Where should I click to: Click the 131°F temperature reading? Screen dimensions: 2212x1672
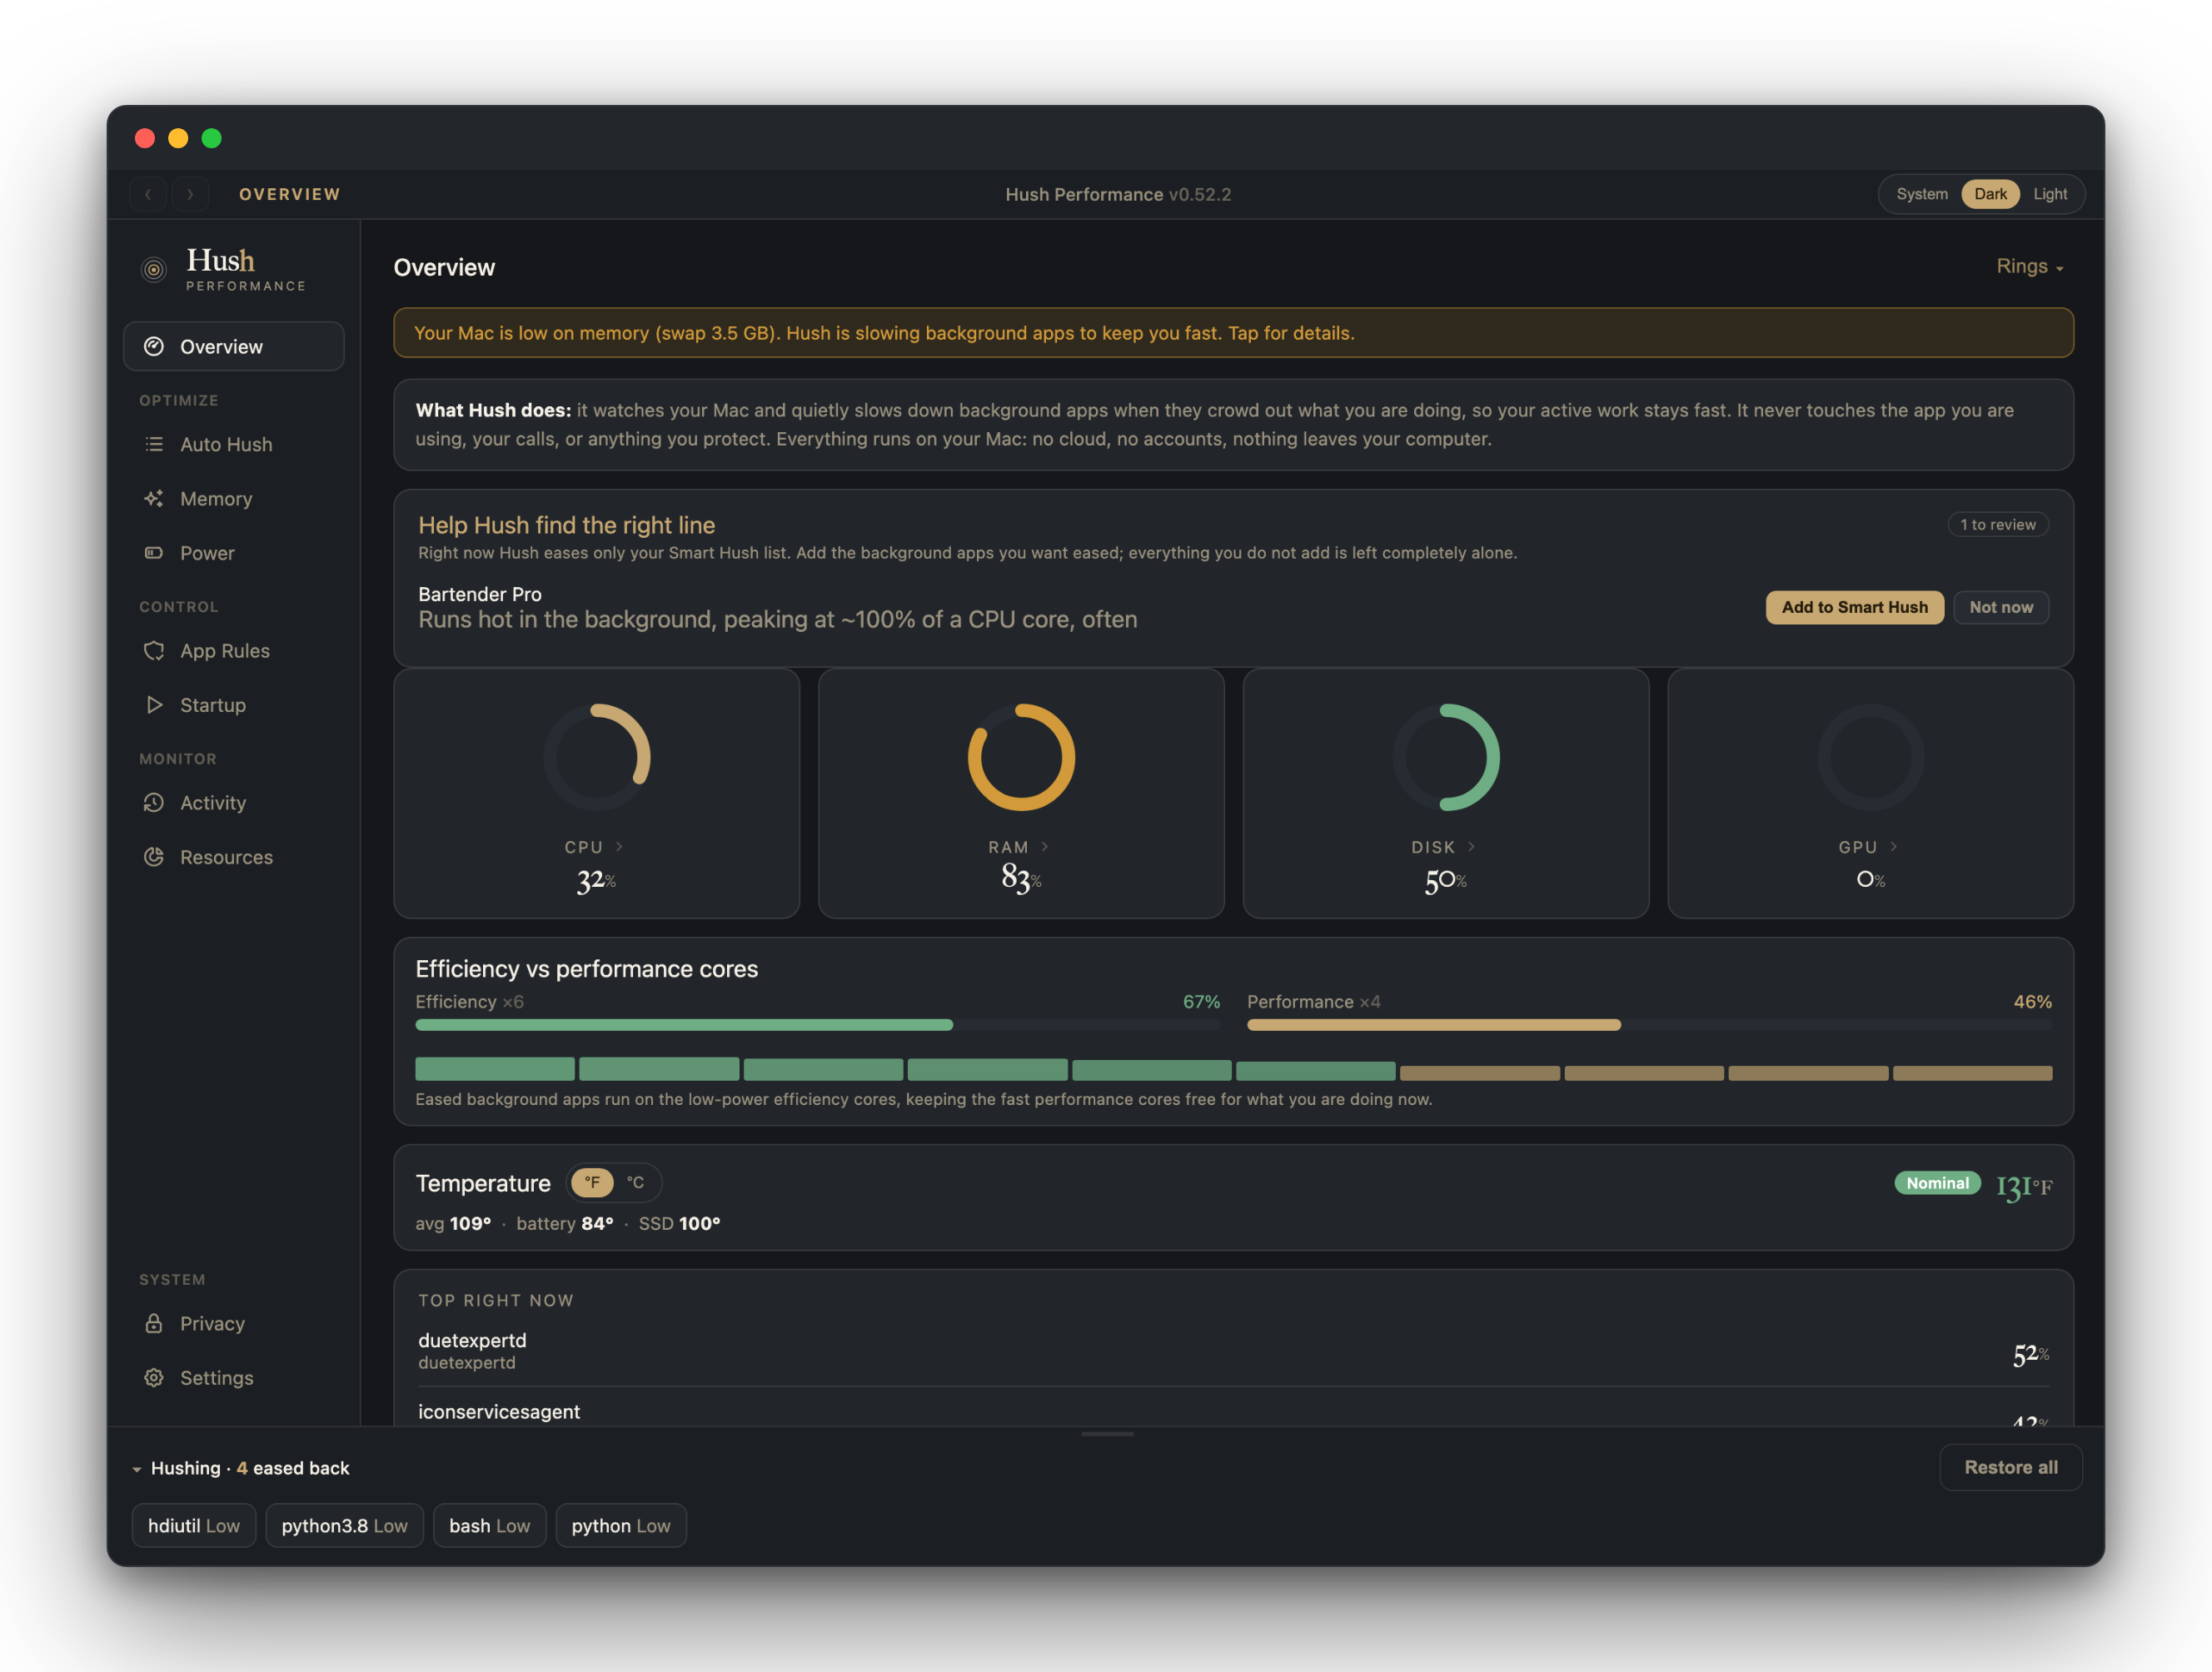coord(2023,1187)
